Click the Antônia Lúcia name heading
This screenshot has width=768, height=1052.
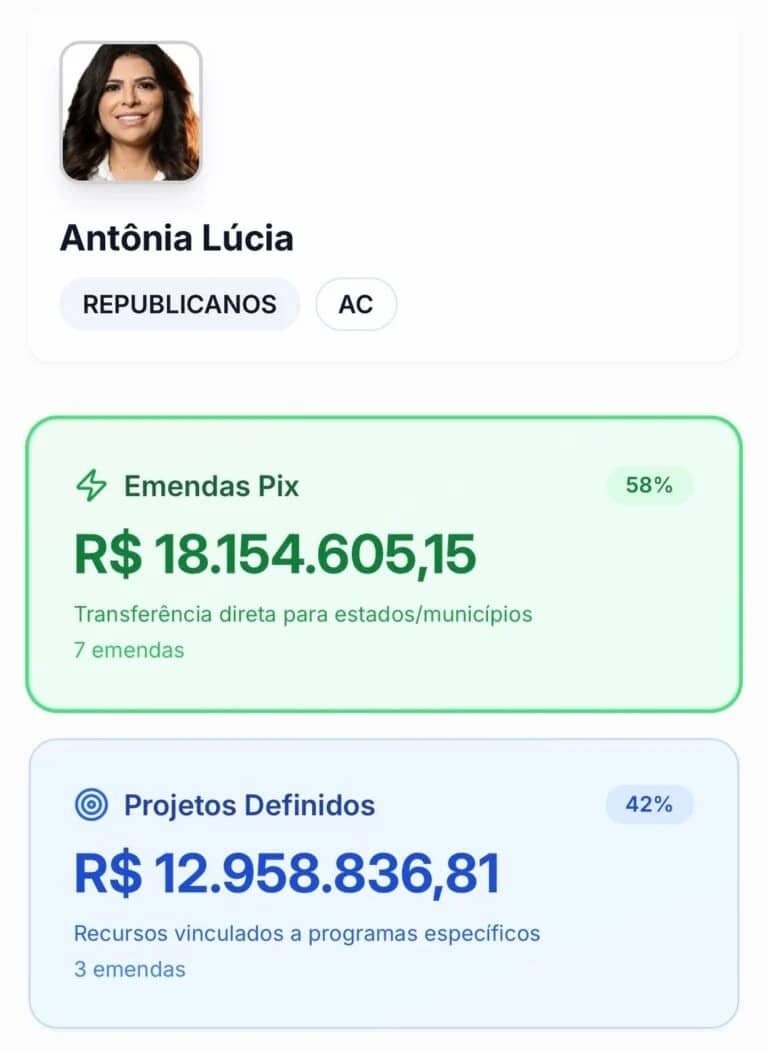(x=176, y=239)
